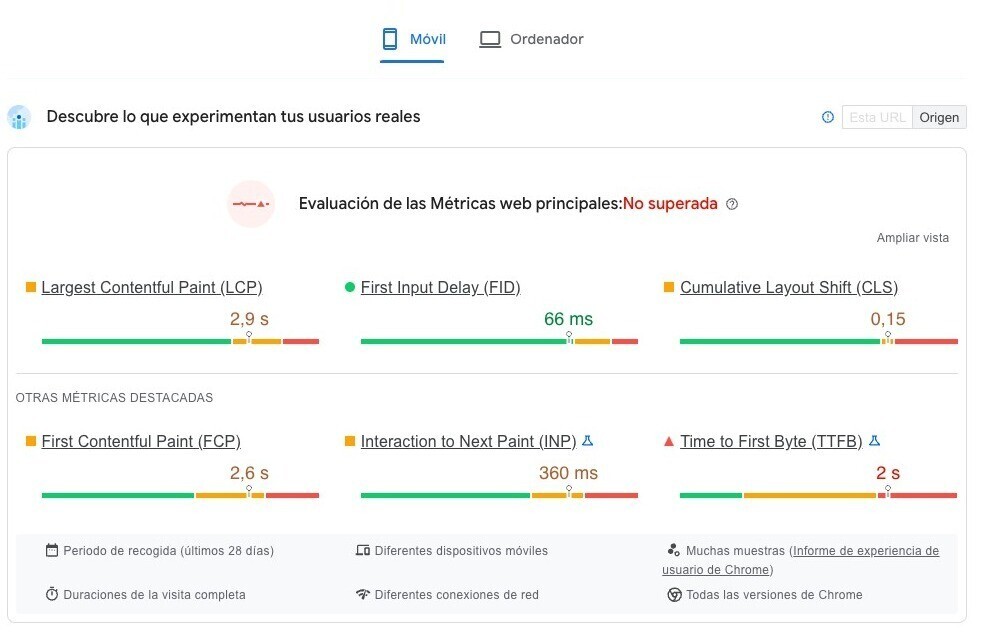Click the laptop icon for Ordenador
The image size is (993, 643).
(x=490, y=39)
